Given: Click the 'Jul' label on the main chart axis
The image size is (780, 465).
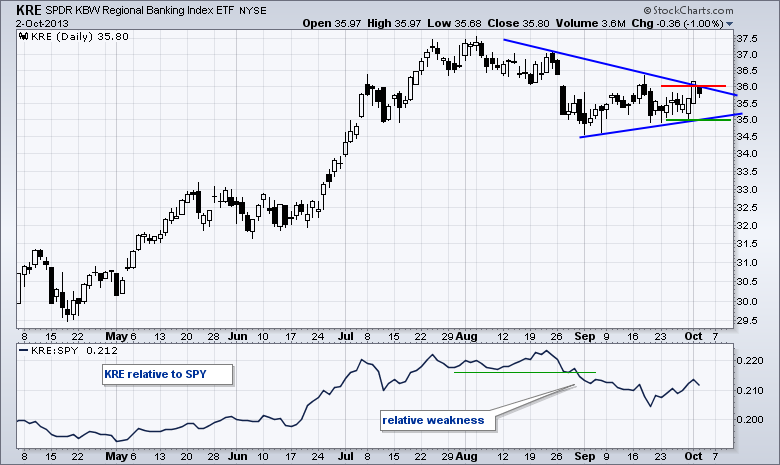Looking at the screenshot, I should (x=346, y=337).
